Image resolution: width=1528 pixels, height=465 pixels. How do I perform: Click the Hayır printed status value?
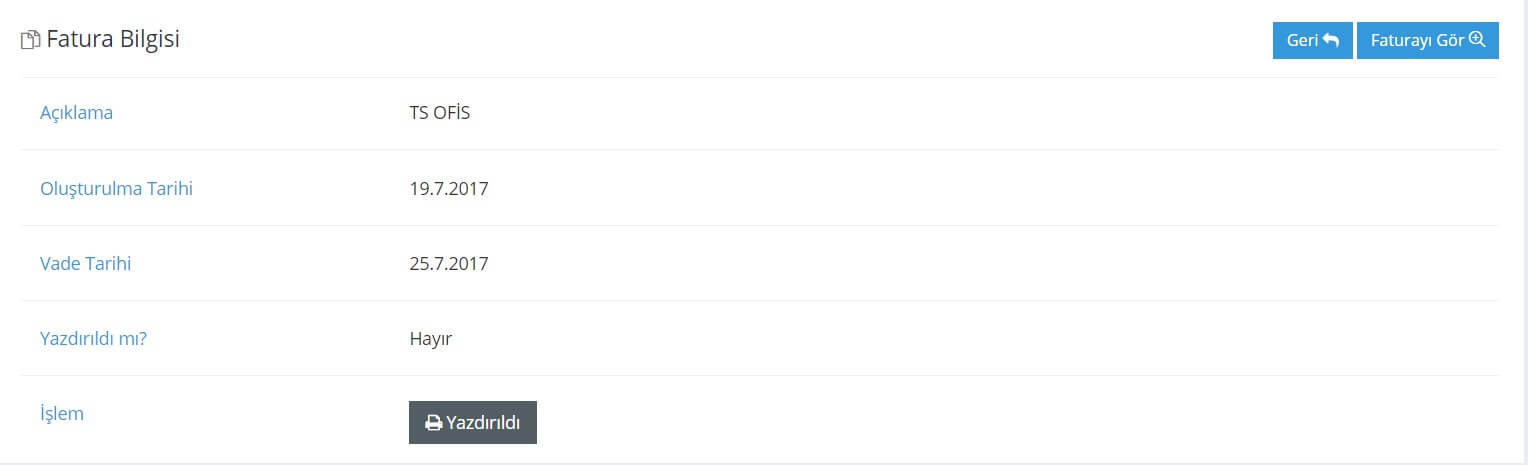431,339
